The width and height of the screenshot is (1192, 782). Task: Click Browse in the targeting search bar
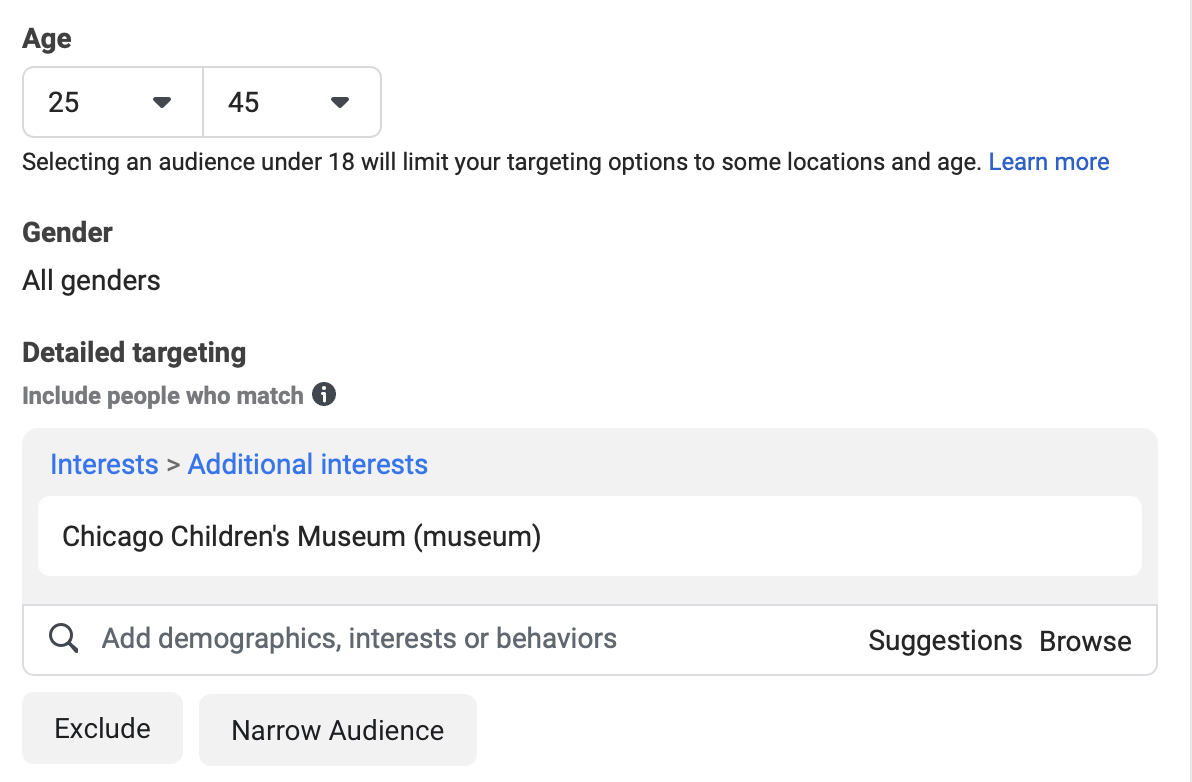[1085, 641]
